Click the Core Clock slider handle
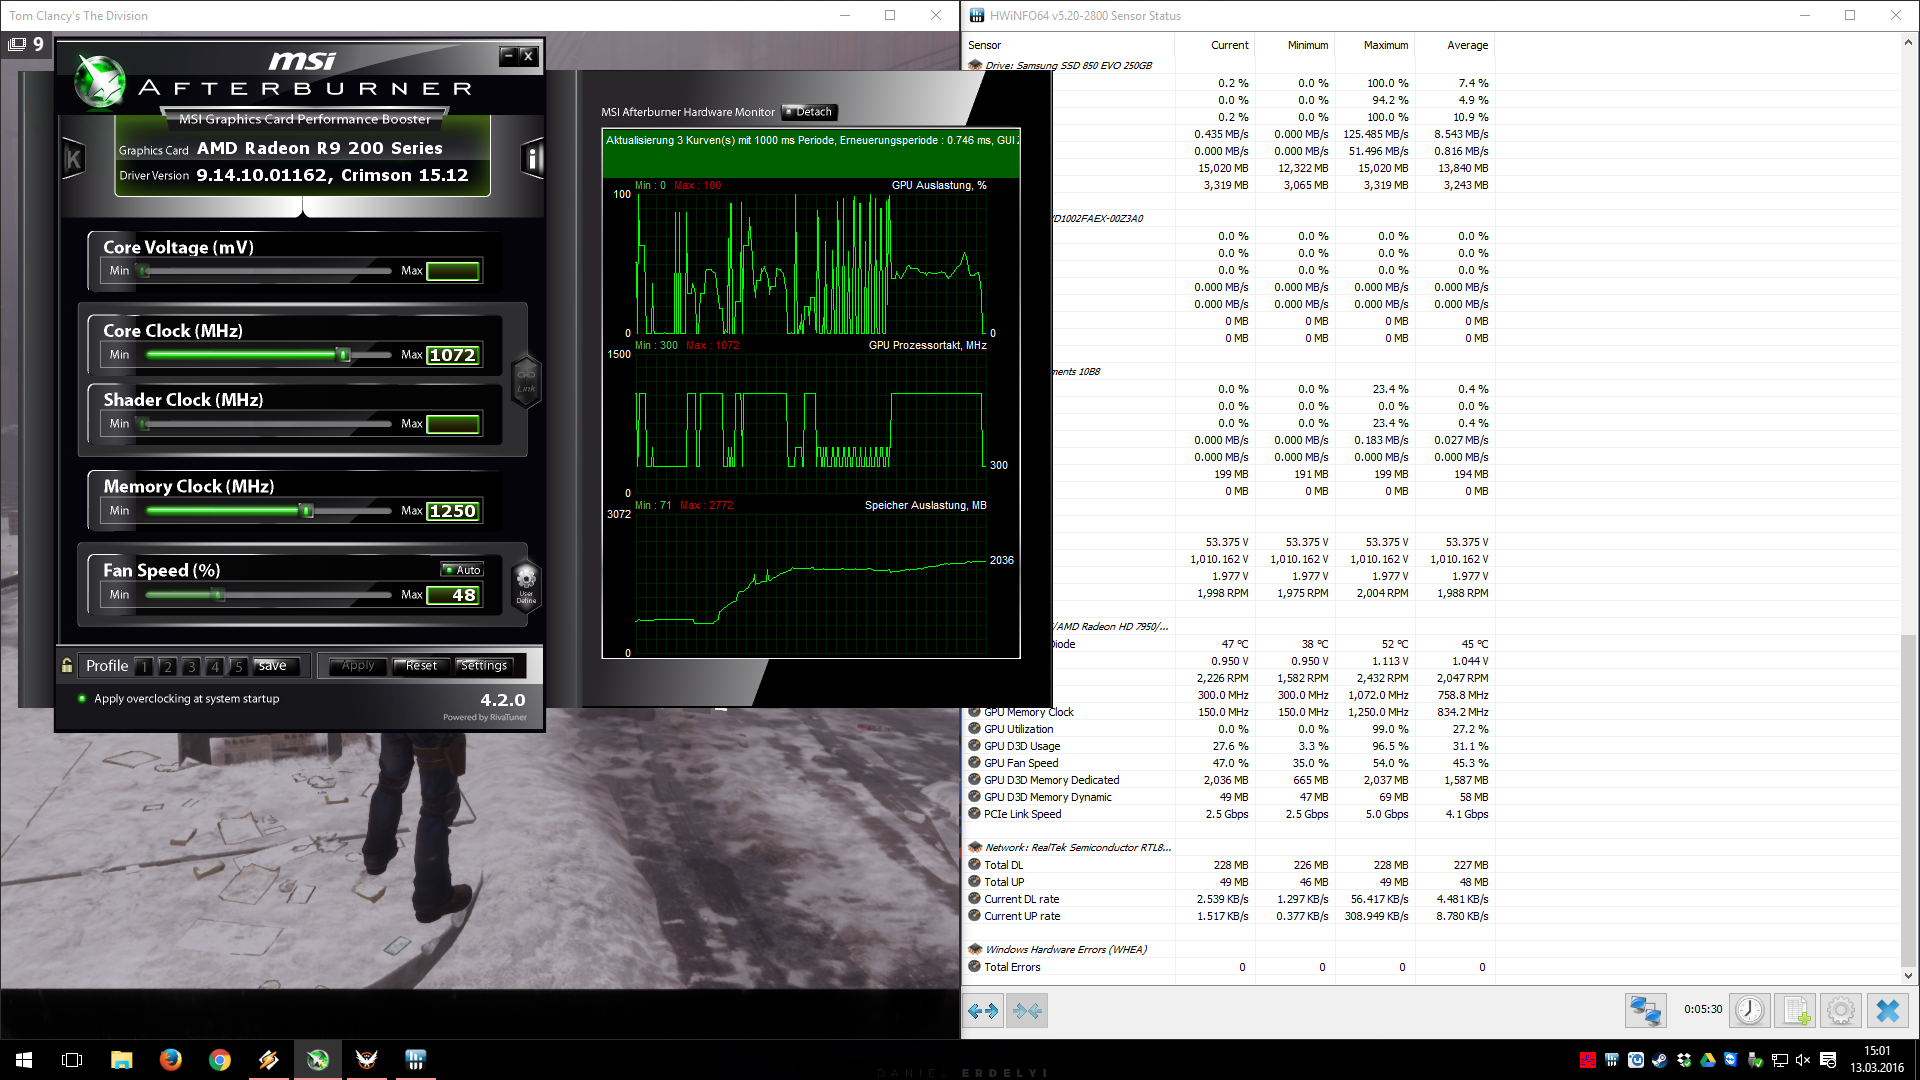Viewport: 1920px width, 1080px height. [343, 355]
